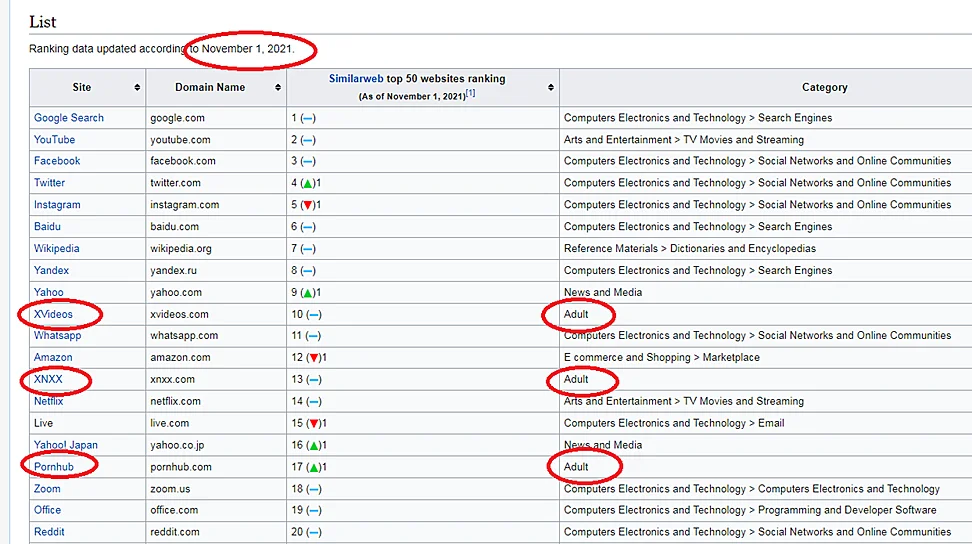The height and width of the screenshot is (544, 972).
Task: Open the Reddit site link
Action: point(49,532)
